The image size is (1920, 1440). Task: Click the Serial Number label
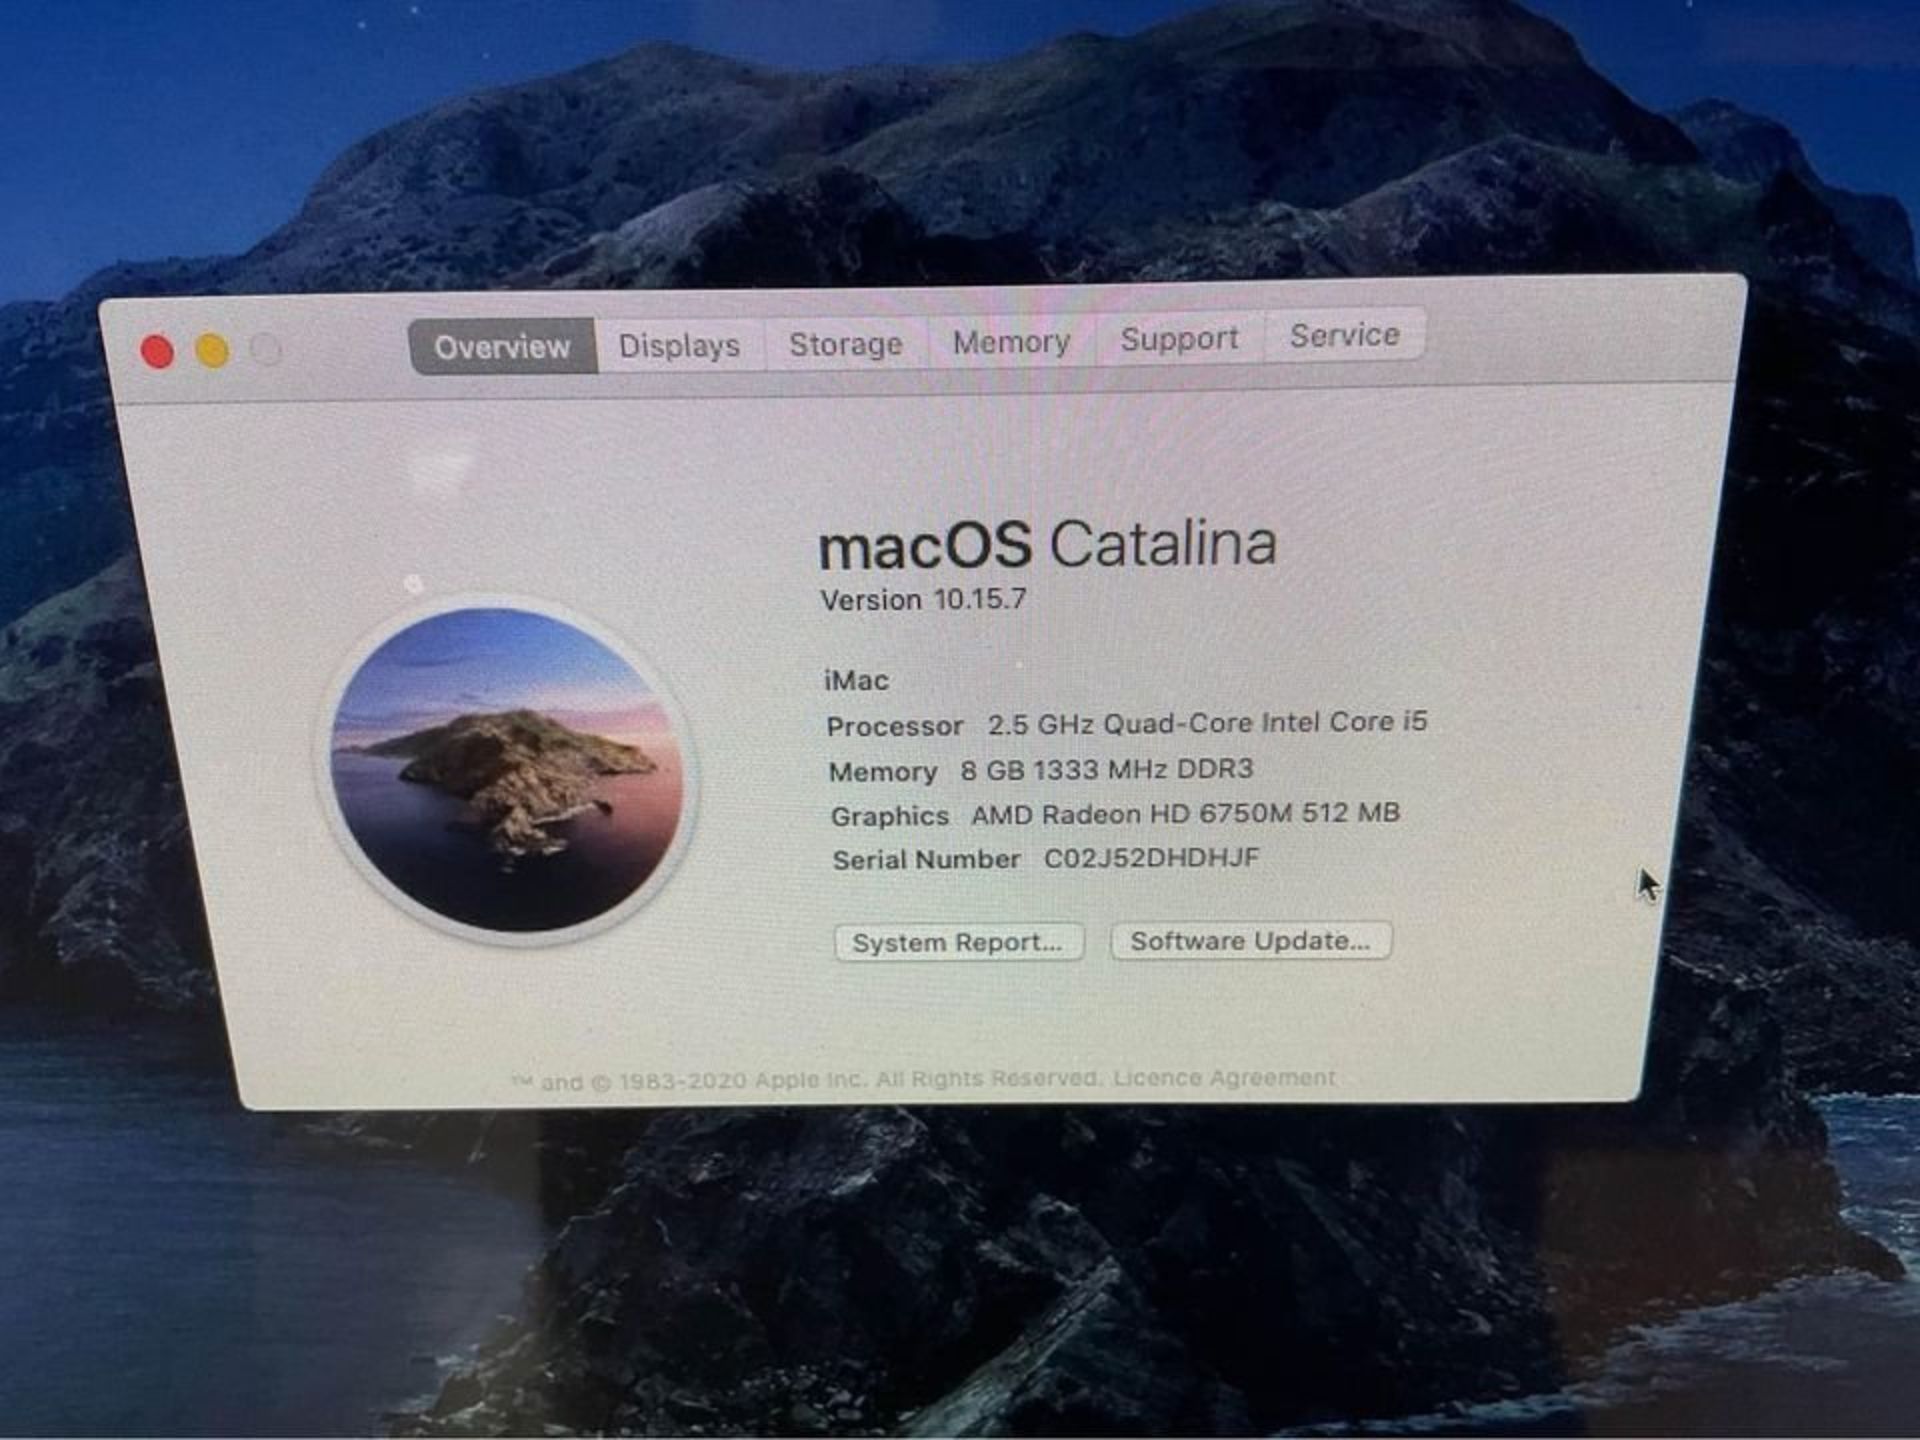(926, 860)
